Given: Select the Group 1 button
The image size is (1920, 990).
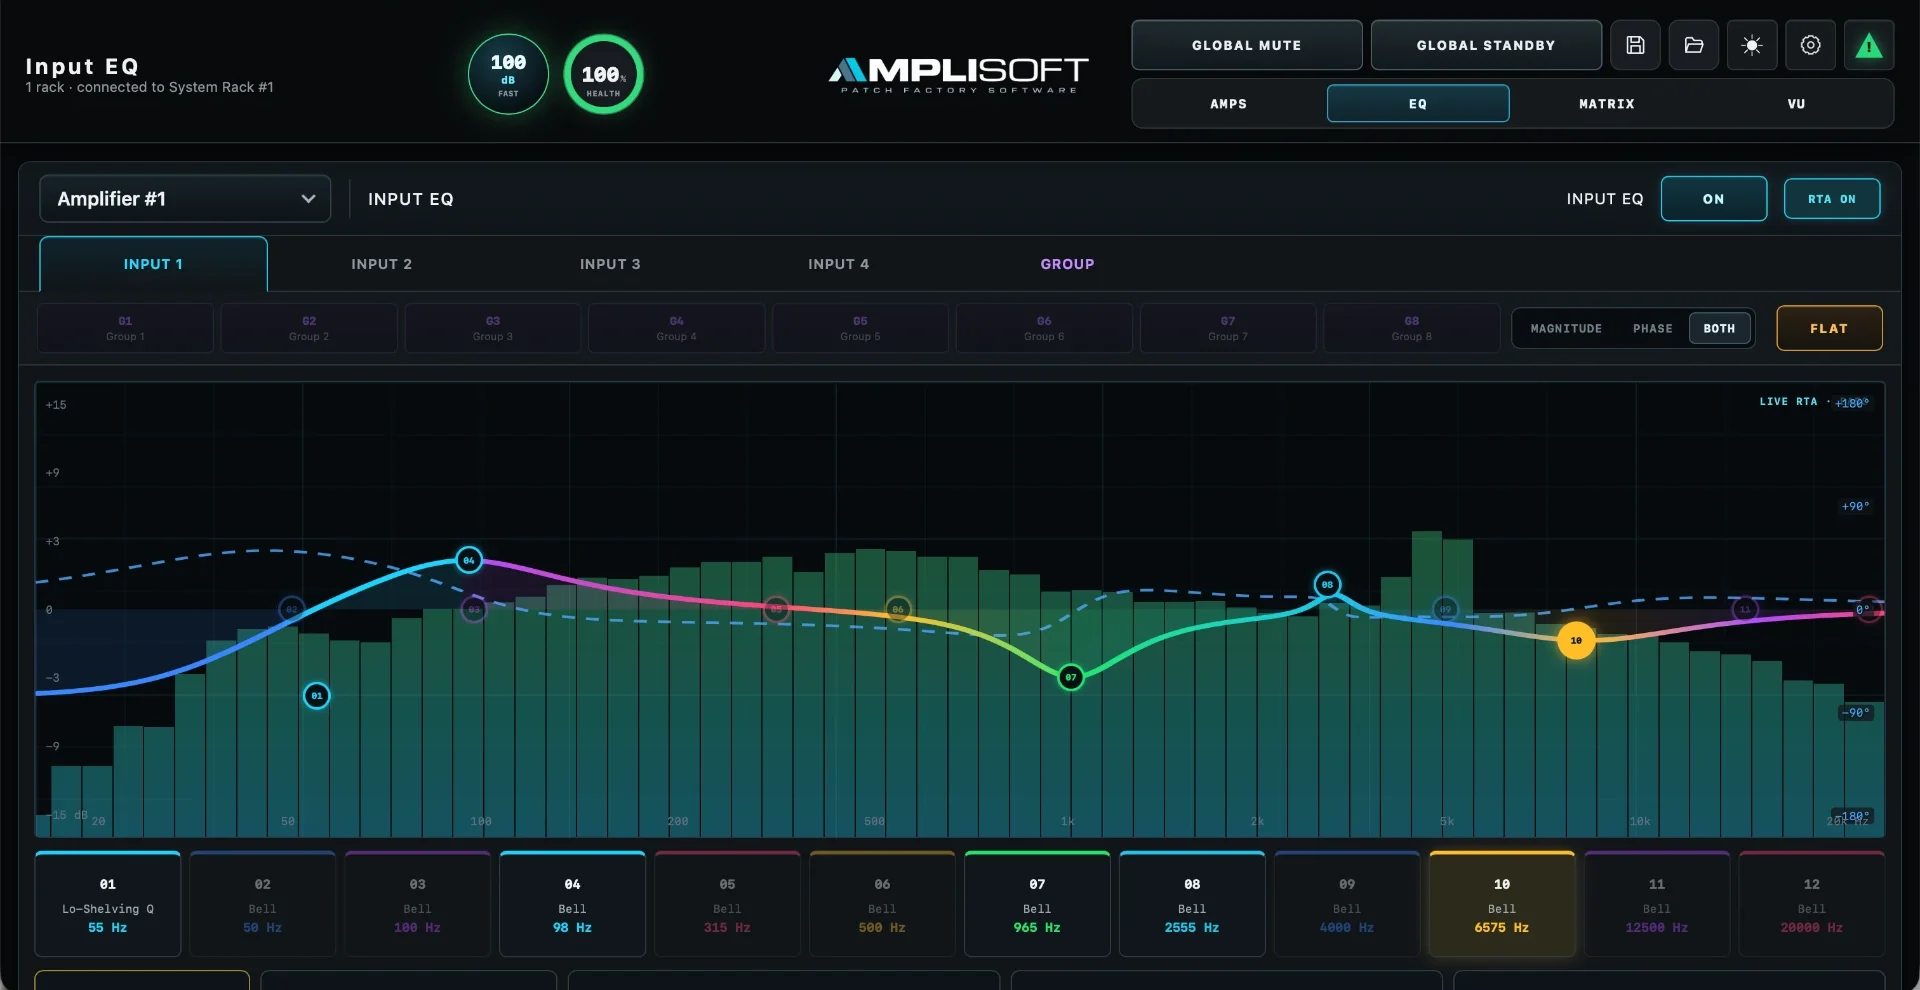Looking at the screenshot, I should click(x=125, y=328).
